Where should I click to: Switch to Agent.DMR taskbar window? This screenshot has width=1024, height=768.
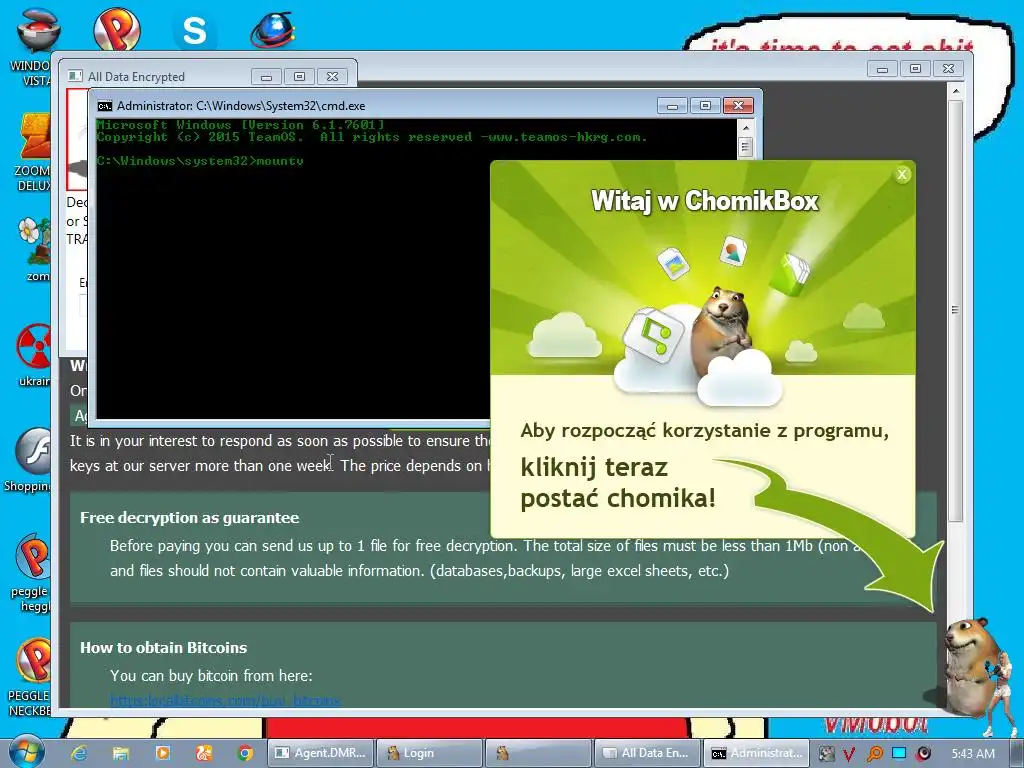click(320, 753)
